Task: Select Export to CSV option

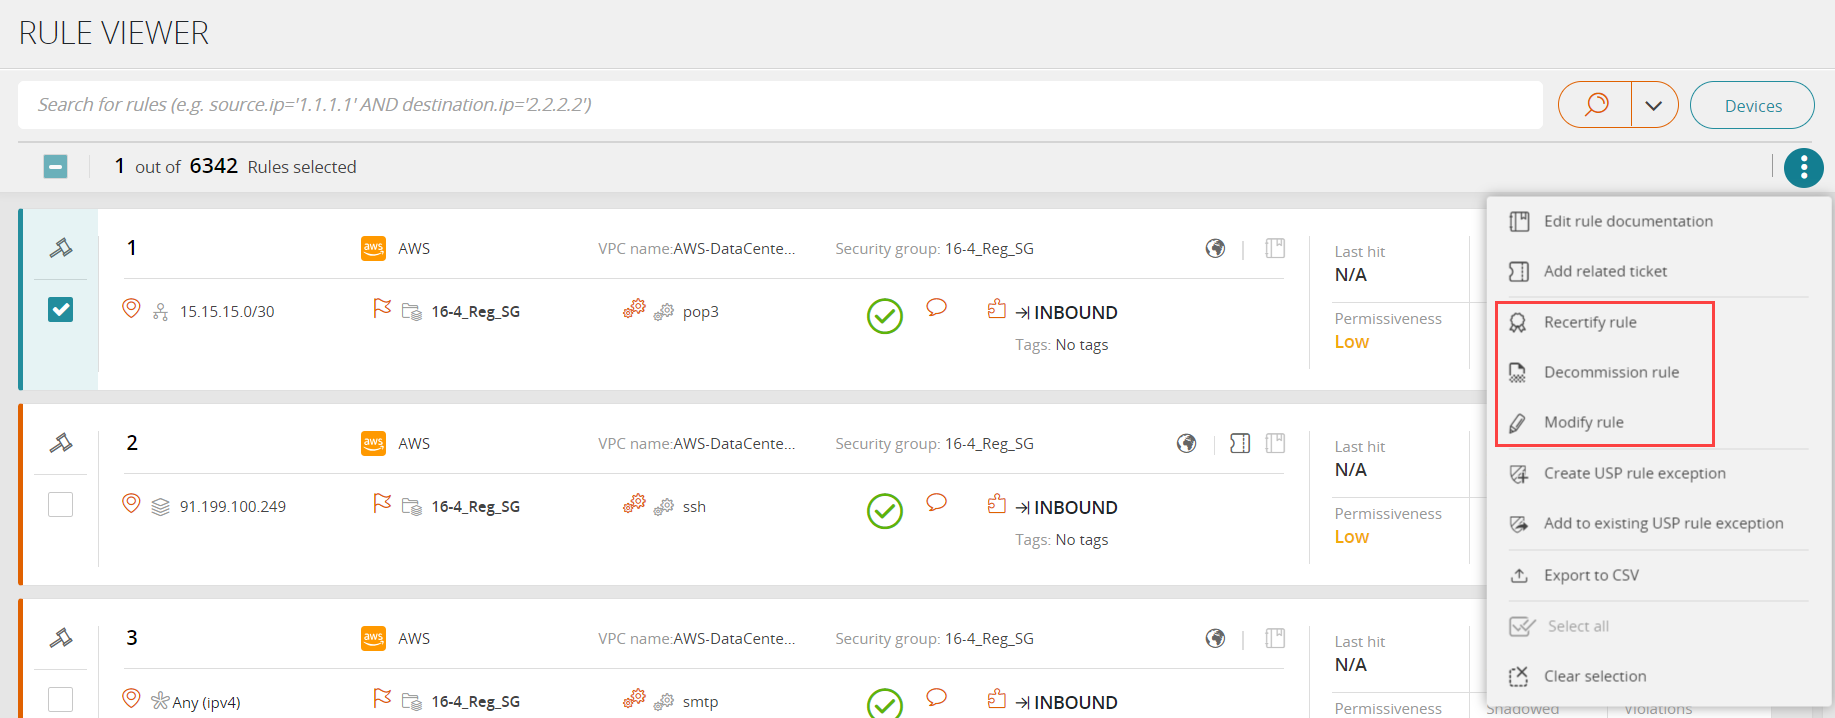Action: (1590, 575)
